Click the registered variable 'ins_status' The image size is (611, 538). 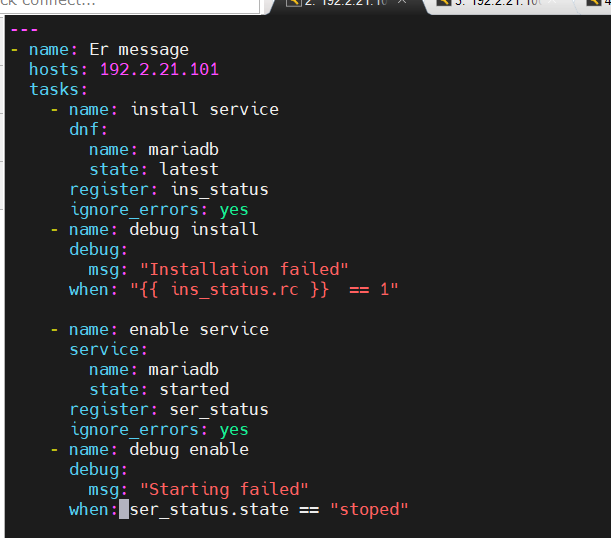pos(219,189)
